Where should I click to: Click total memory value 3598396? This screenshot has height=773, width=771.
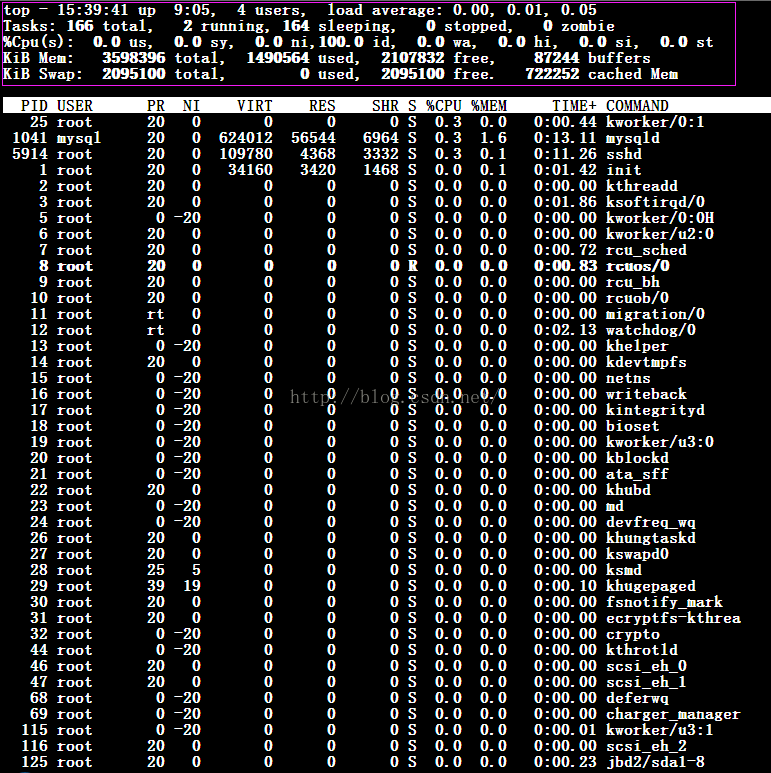[x=134, y=58]
